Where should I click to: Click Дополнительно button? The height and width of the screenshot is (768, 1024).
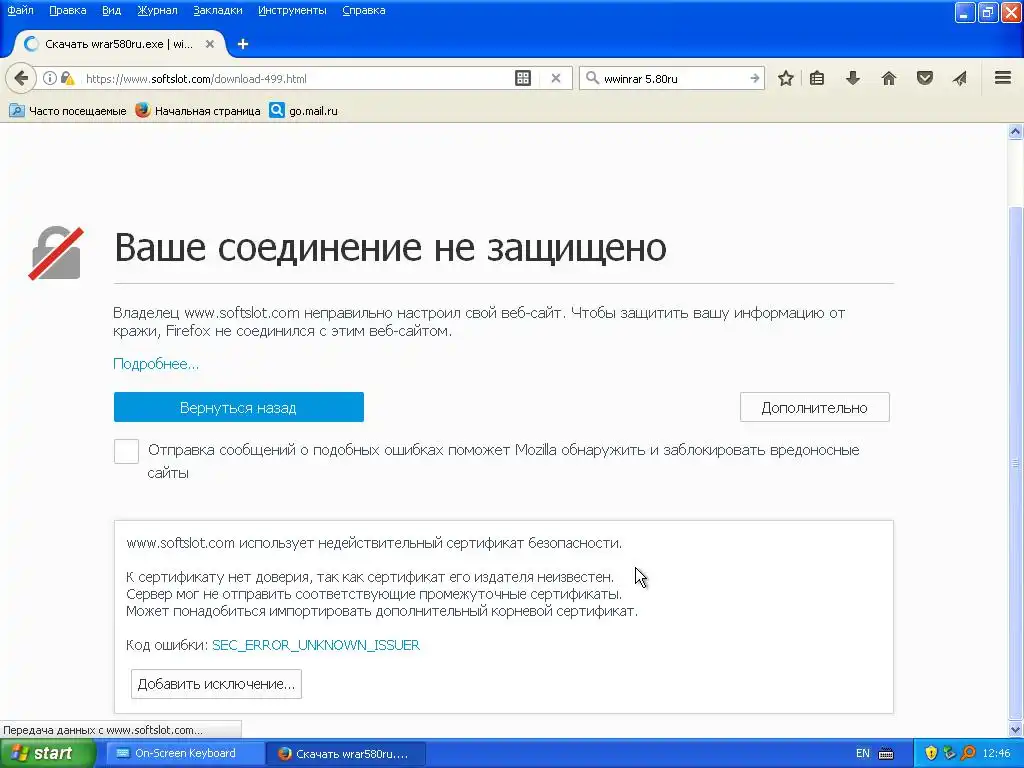pyautogui.click(x=814, y=408)
